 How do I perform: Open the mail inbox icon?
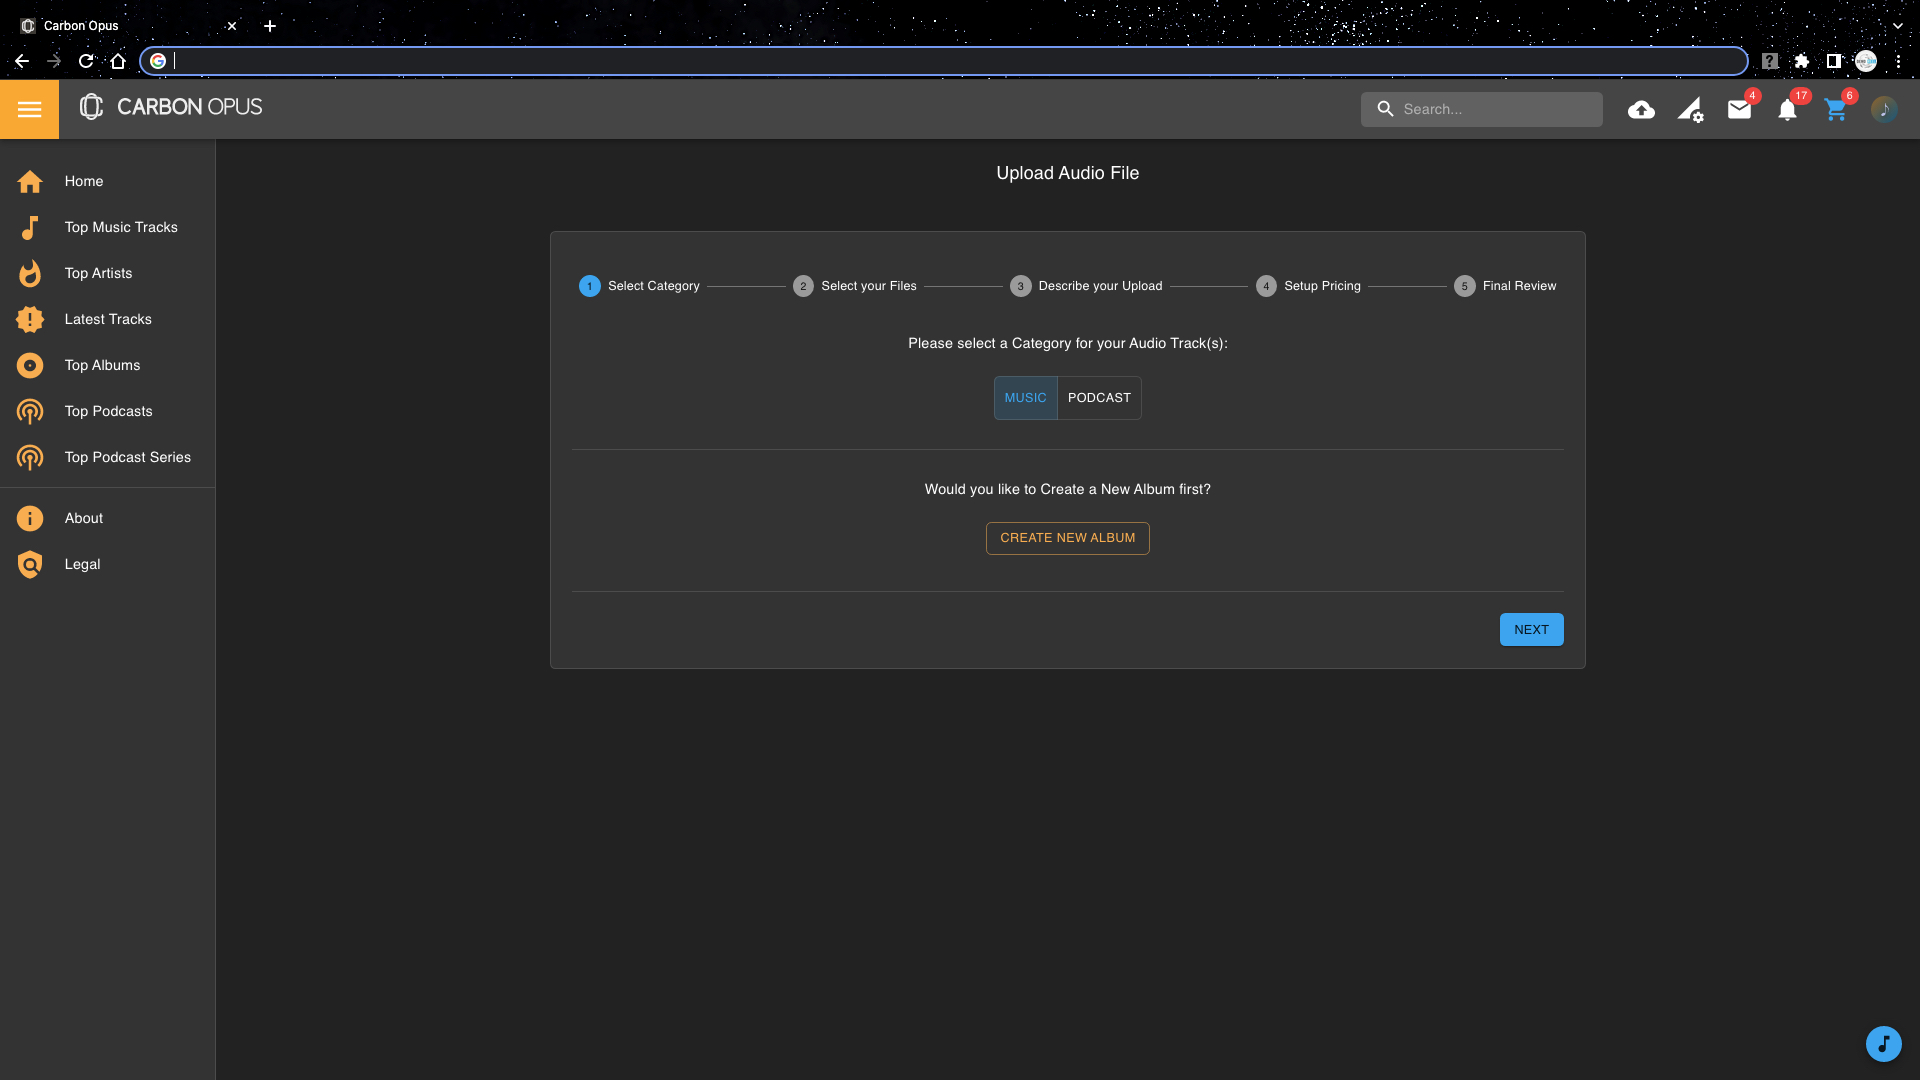(x=1739, y=110)
